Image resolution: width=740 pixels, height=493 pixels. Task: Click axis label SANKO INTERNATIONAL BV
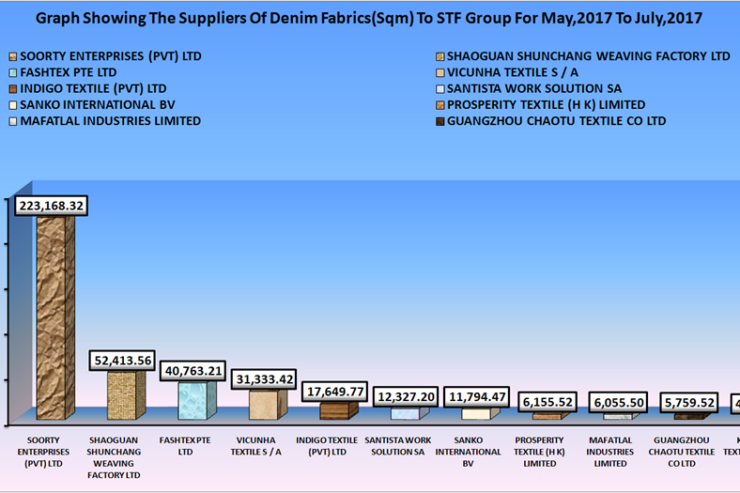pos(468,451)
